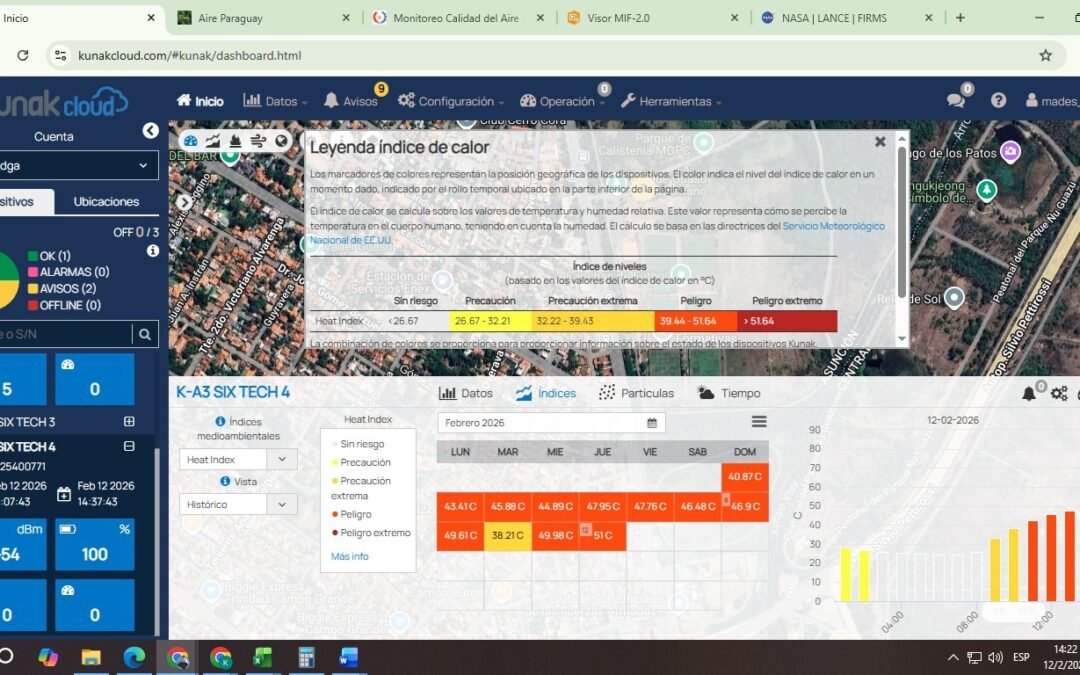This screenshot has width=1080, height=675.
Task: Open the Heat Index dropdown
Action: (x=238, y=459)
